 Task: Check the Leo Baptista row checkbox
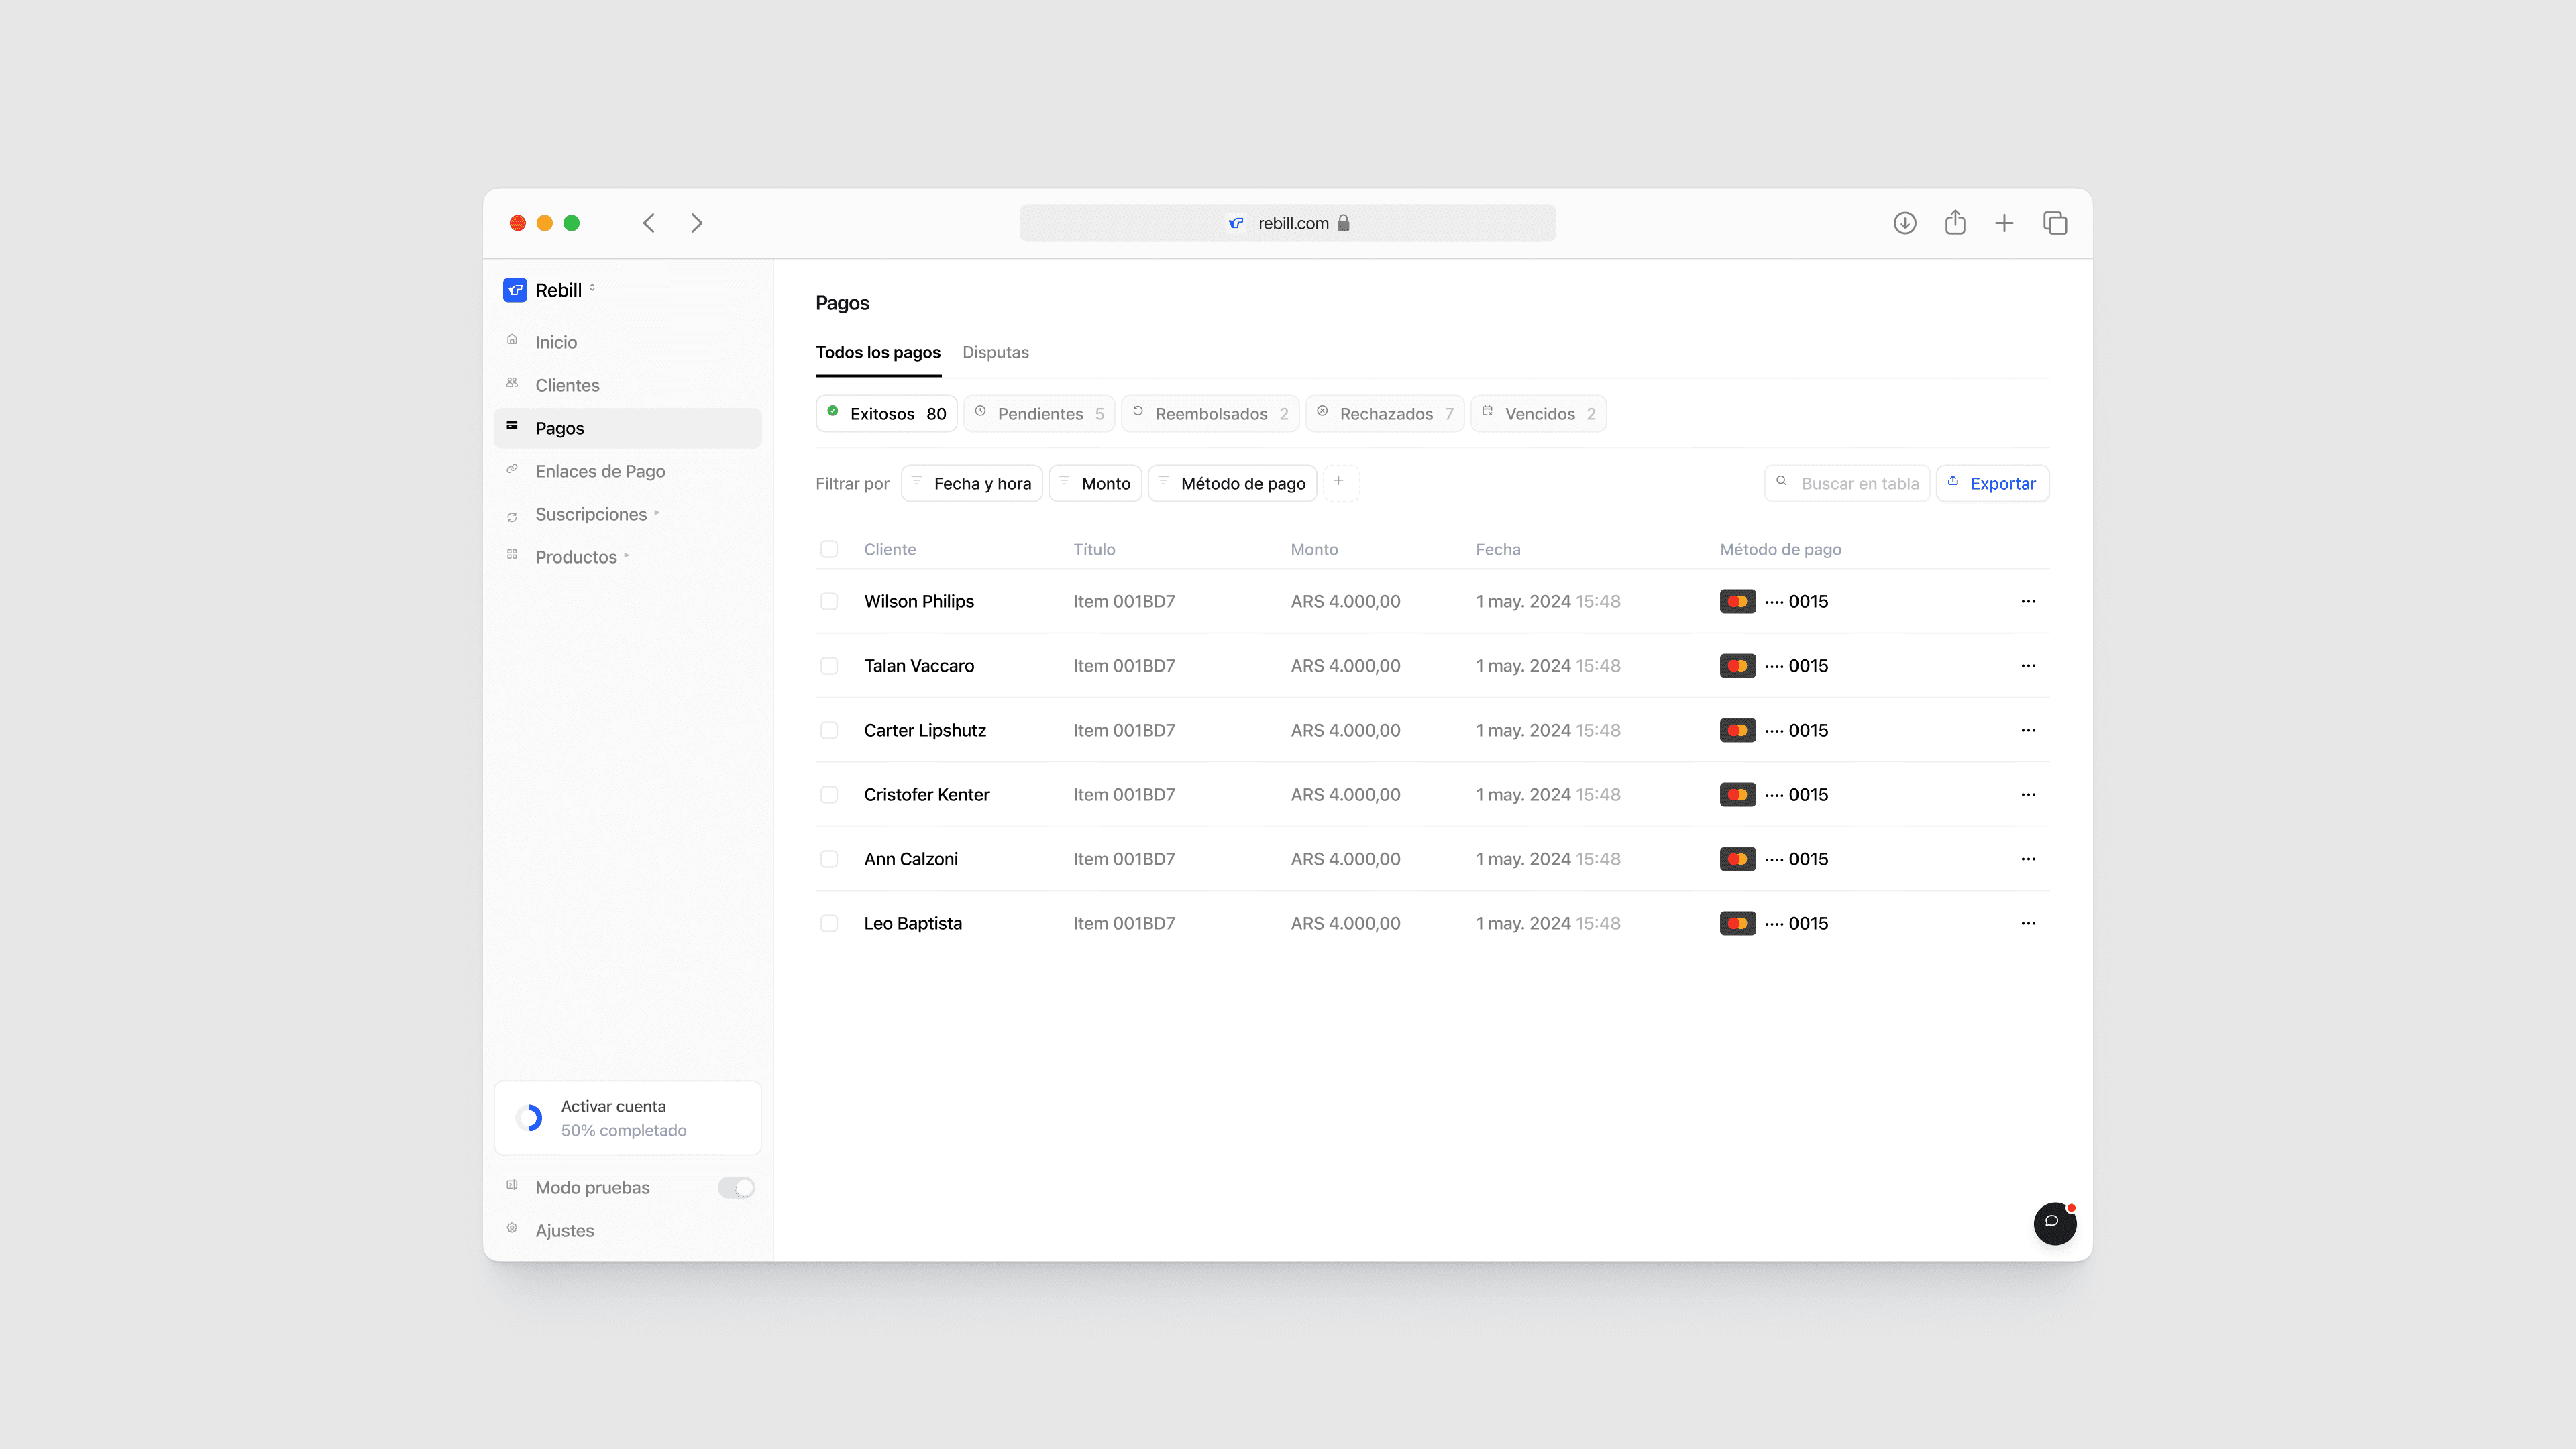pos(829,924)
